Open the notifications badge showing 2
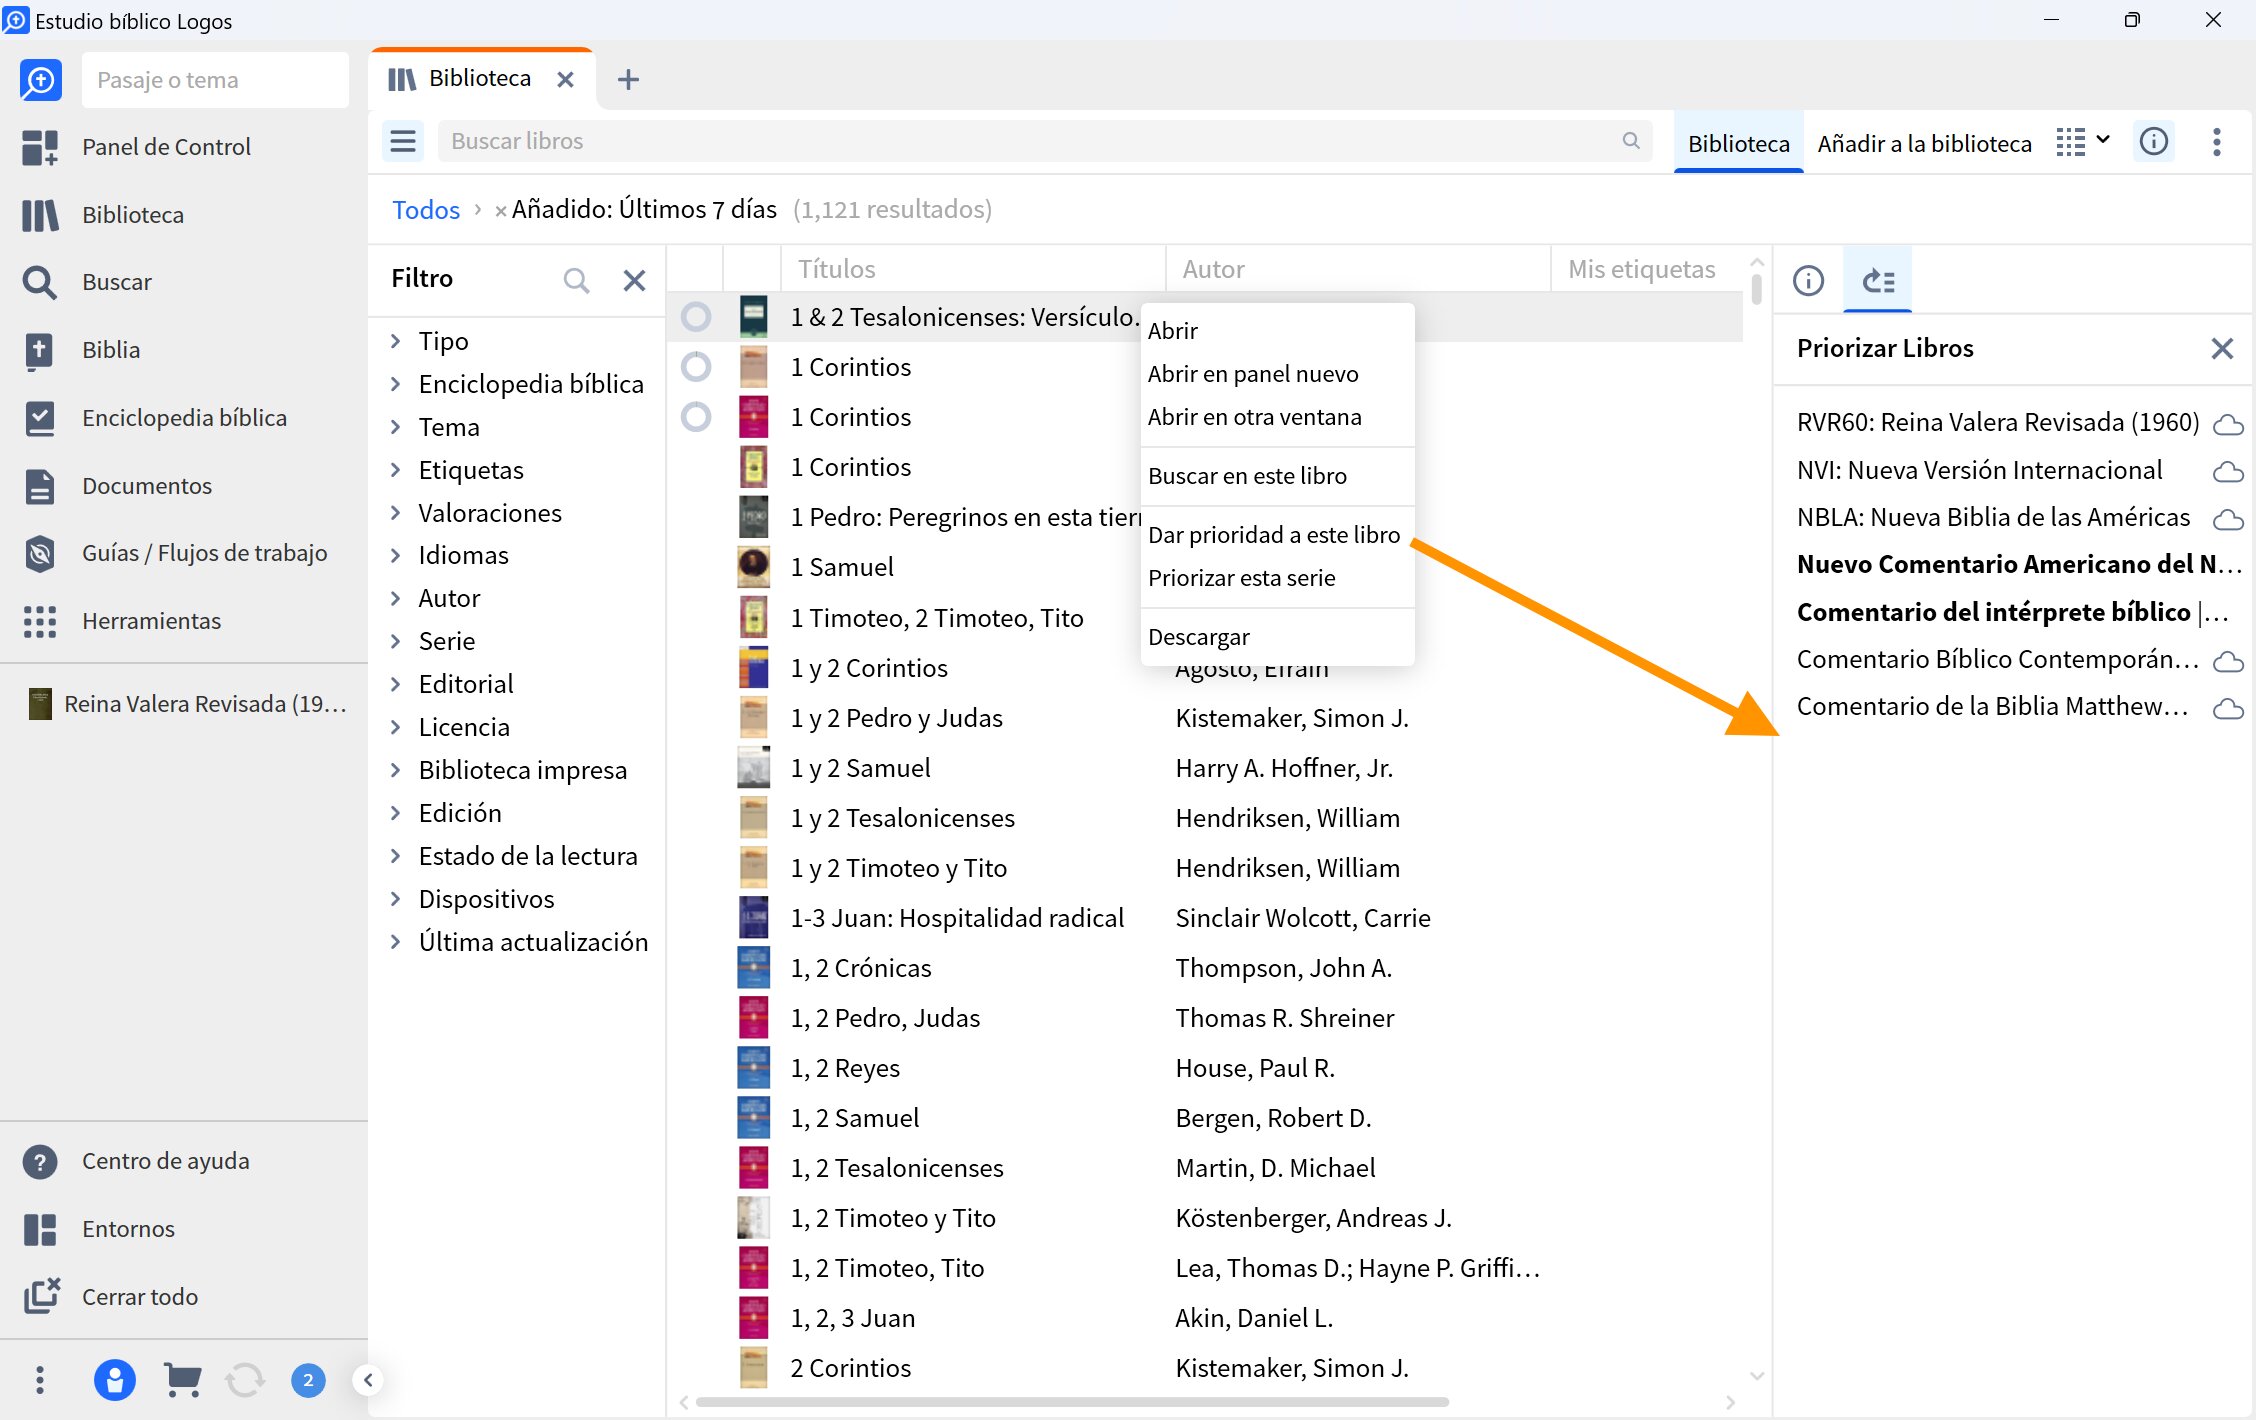The width and height of the screenshot is (2256, 1420). coord(308,1381)
